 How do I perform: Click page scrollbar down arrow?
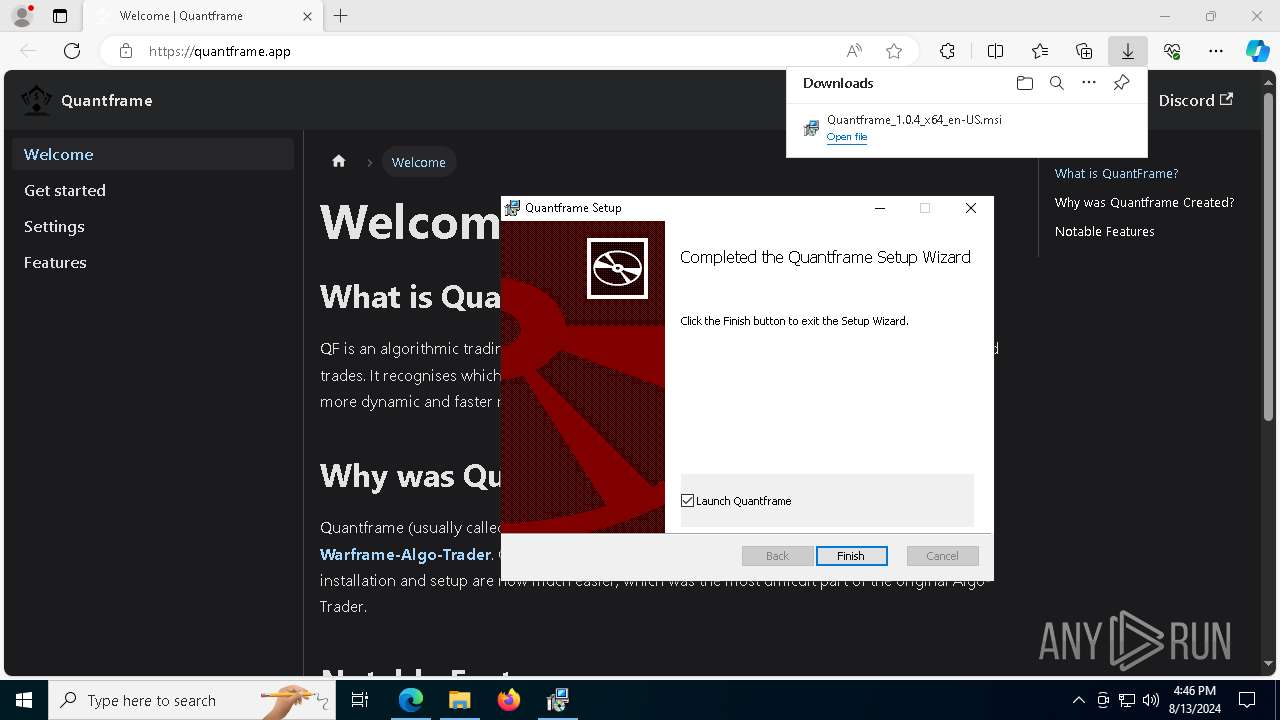coord(1269,663)
